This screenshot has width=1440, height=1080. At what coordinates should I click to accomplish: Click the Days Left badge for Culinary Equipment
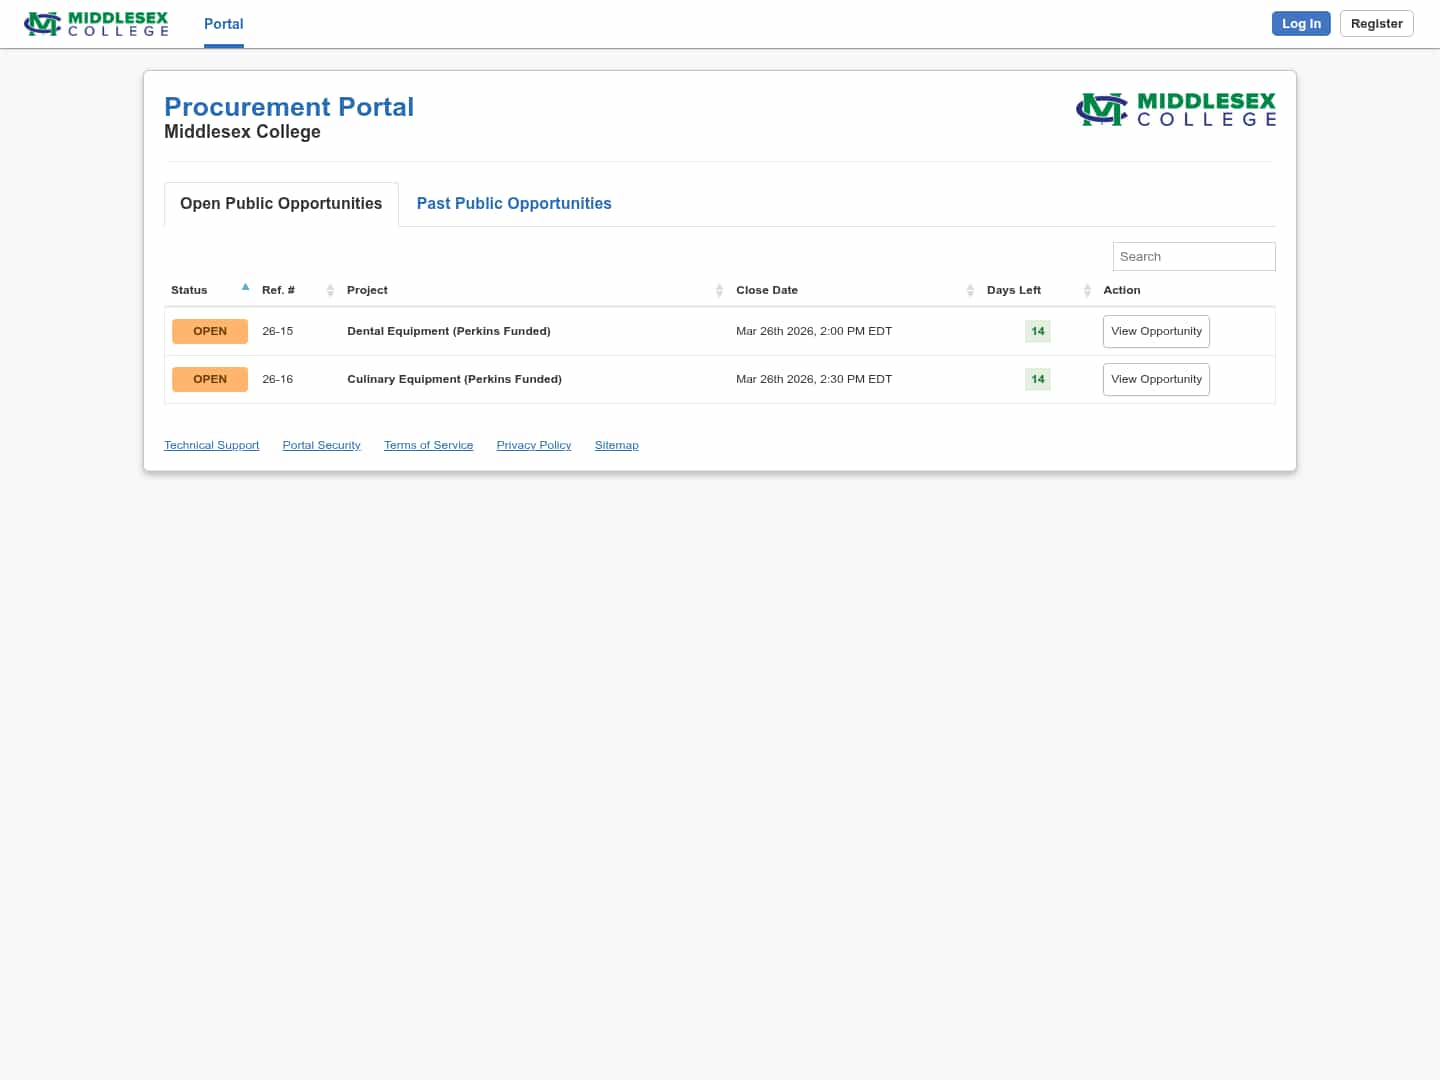[1037, 379]
